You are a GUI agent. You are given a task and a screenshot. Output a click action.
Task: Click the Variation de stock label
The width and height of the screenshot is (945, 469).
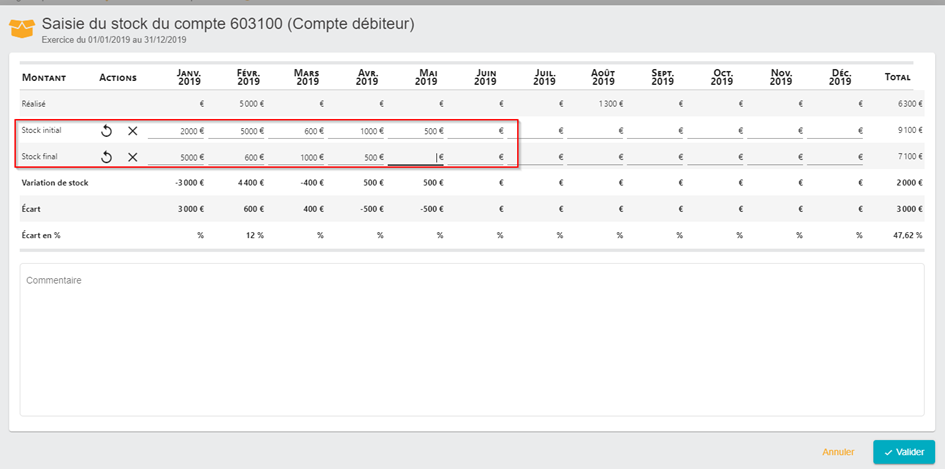55,183
